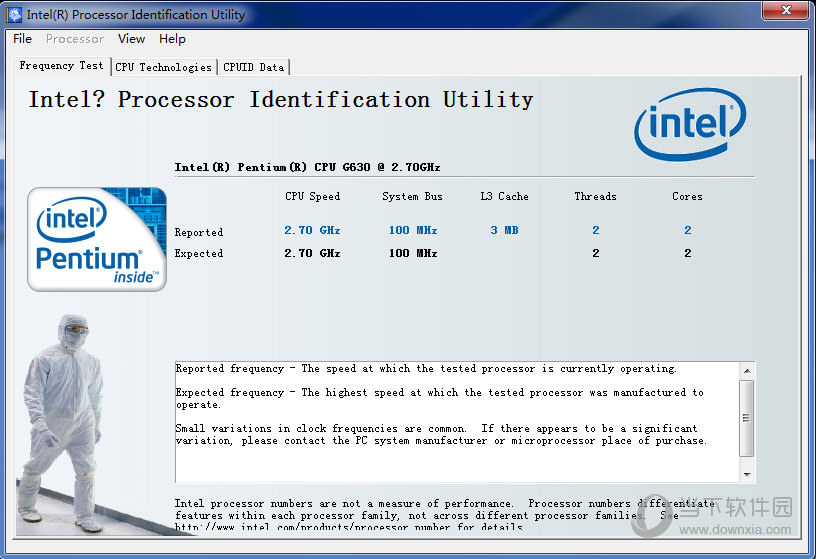The height and width of the screenshot is (559, 816).
Task: Open the Help menu
Action: tap(172, 39)
